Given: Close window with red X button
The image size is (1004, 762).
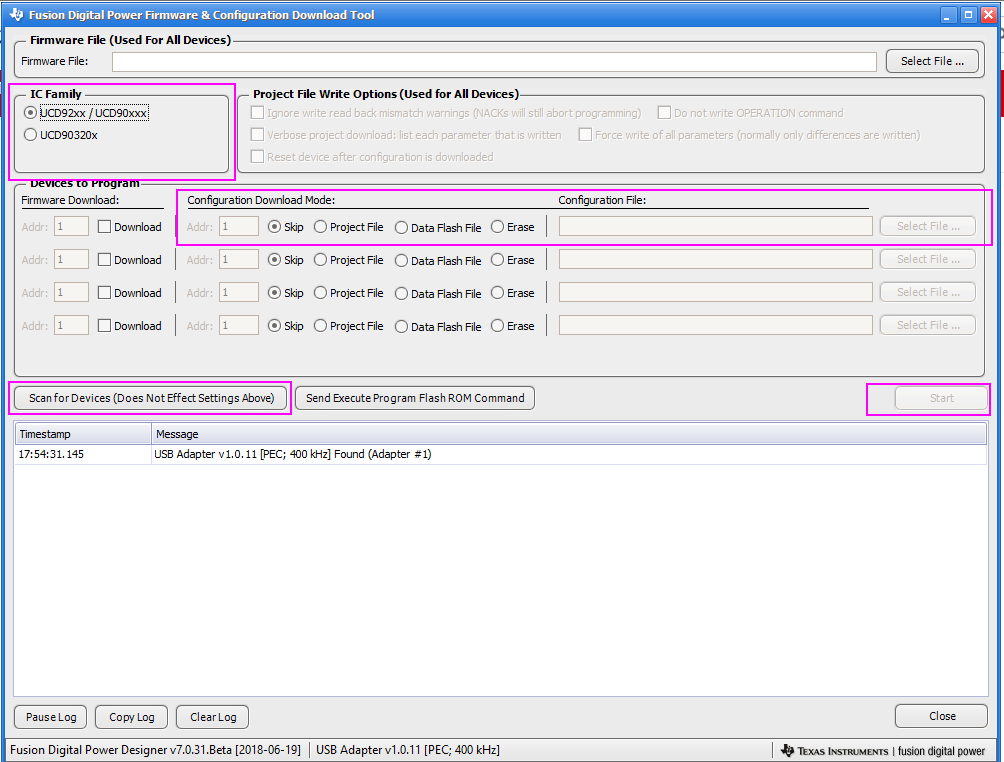Looking at the screenshot, I should [x=988, y=15].
